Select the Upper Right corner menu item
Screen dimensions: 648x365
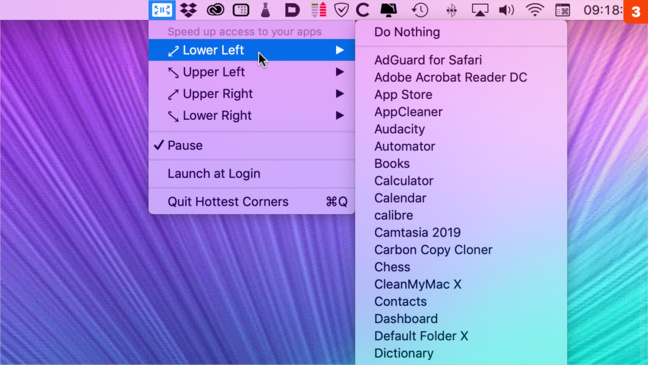[x=252, y=94]
